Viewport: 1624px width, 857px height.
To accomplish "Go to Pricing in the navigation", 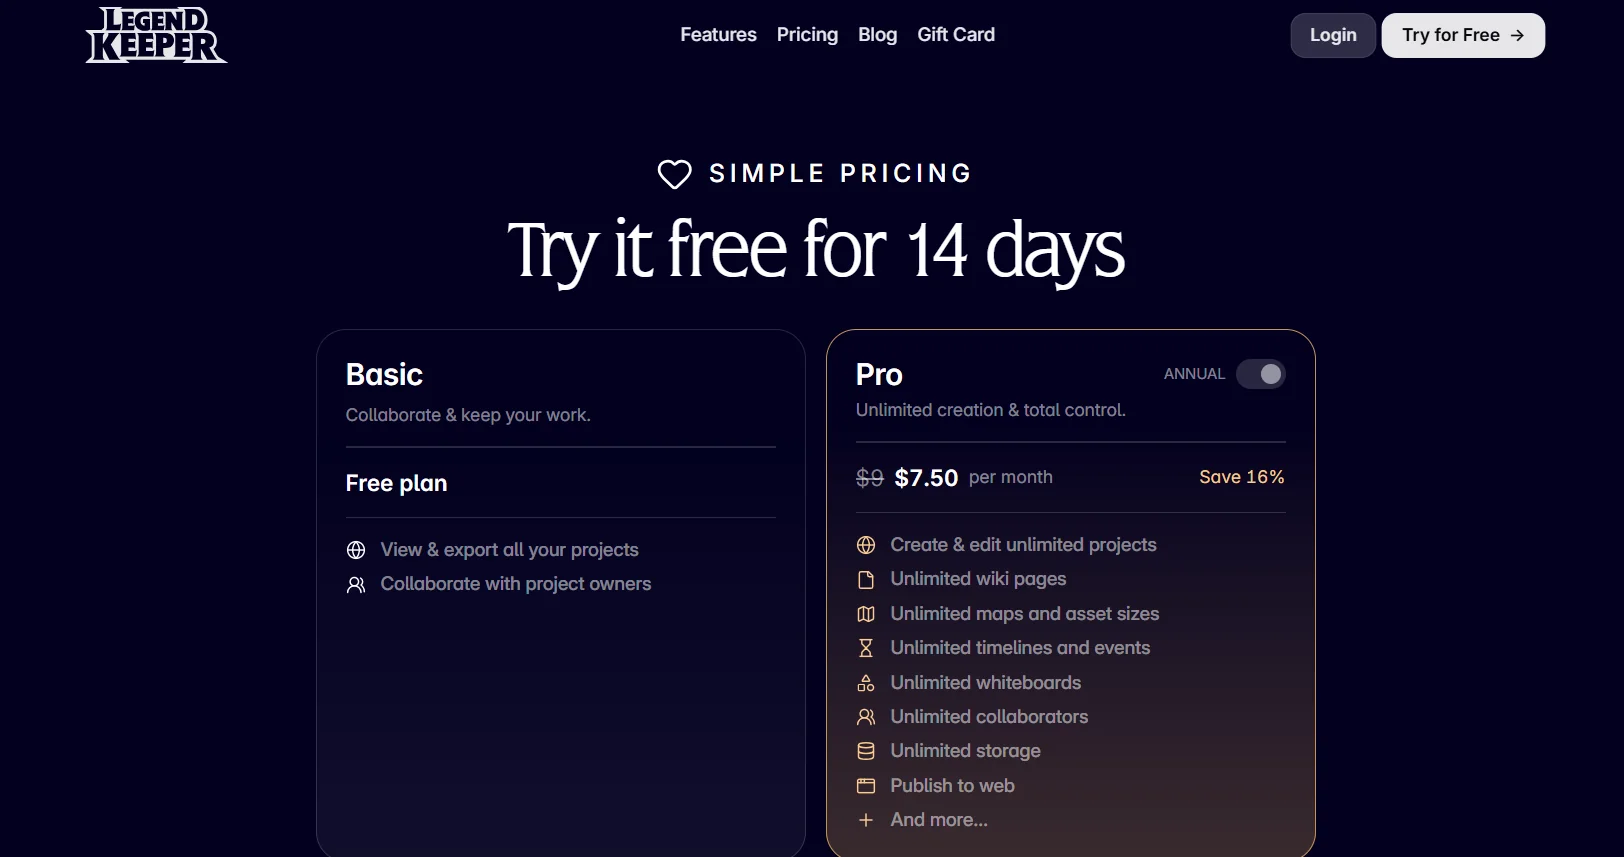I will [807, 35].
